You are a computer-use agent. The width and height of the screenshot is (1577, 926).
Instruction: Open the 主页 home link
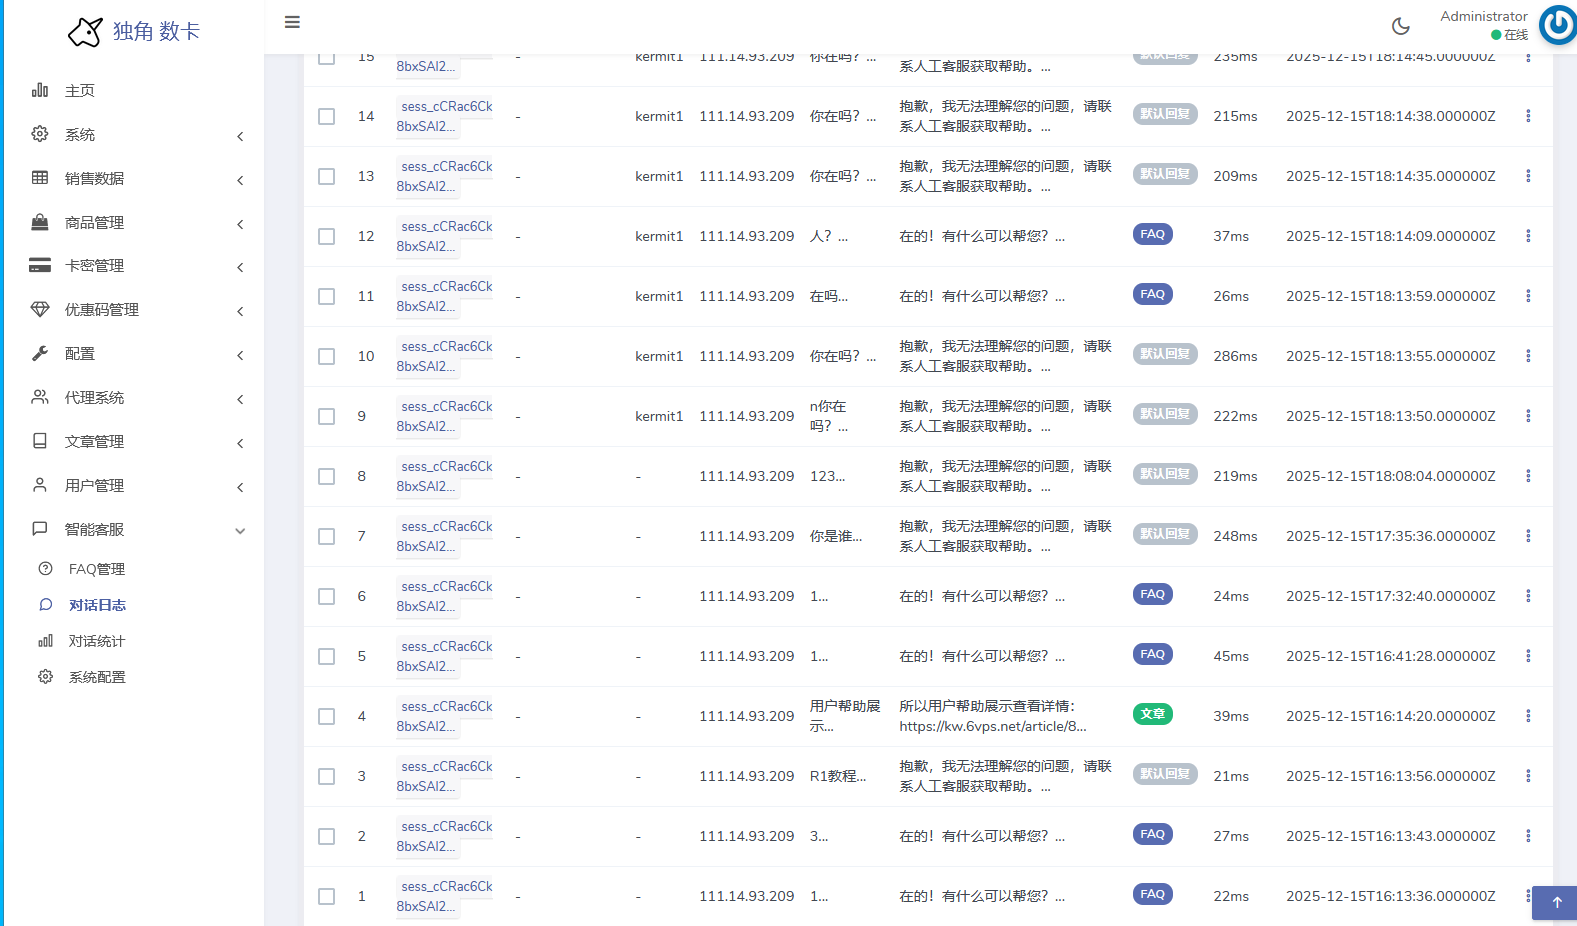pos(79,91)
